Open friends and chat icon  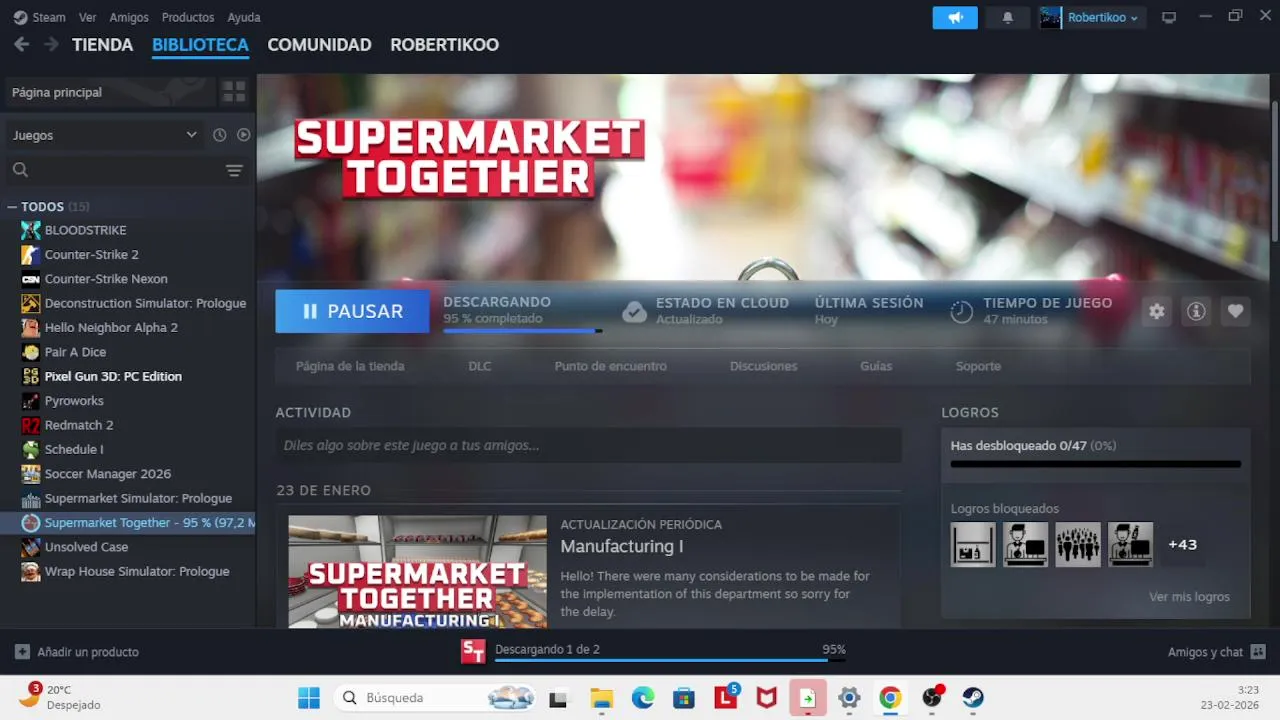[1258, 652]
